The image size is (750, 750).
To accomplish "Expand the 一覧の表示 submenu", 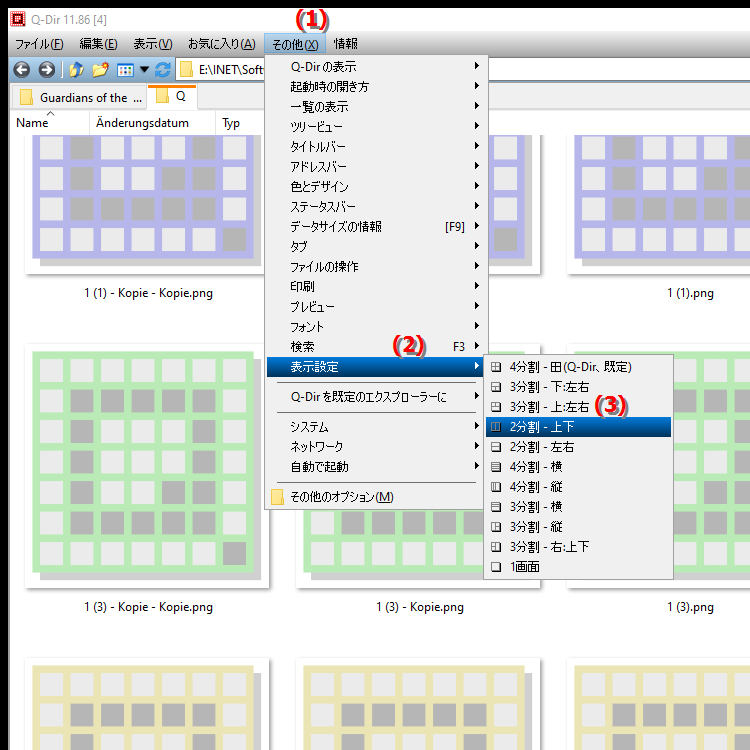I will point(377,107).
